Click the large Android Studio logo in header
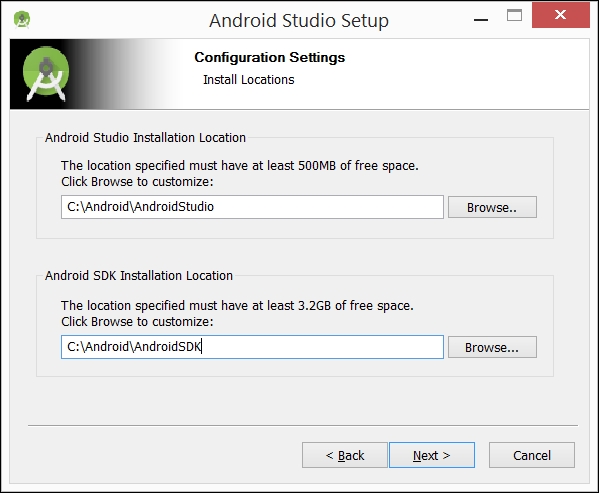The image size is (599, 493). tap(46, 74)
